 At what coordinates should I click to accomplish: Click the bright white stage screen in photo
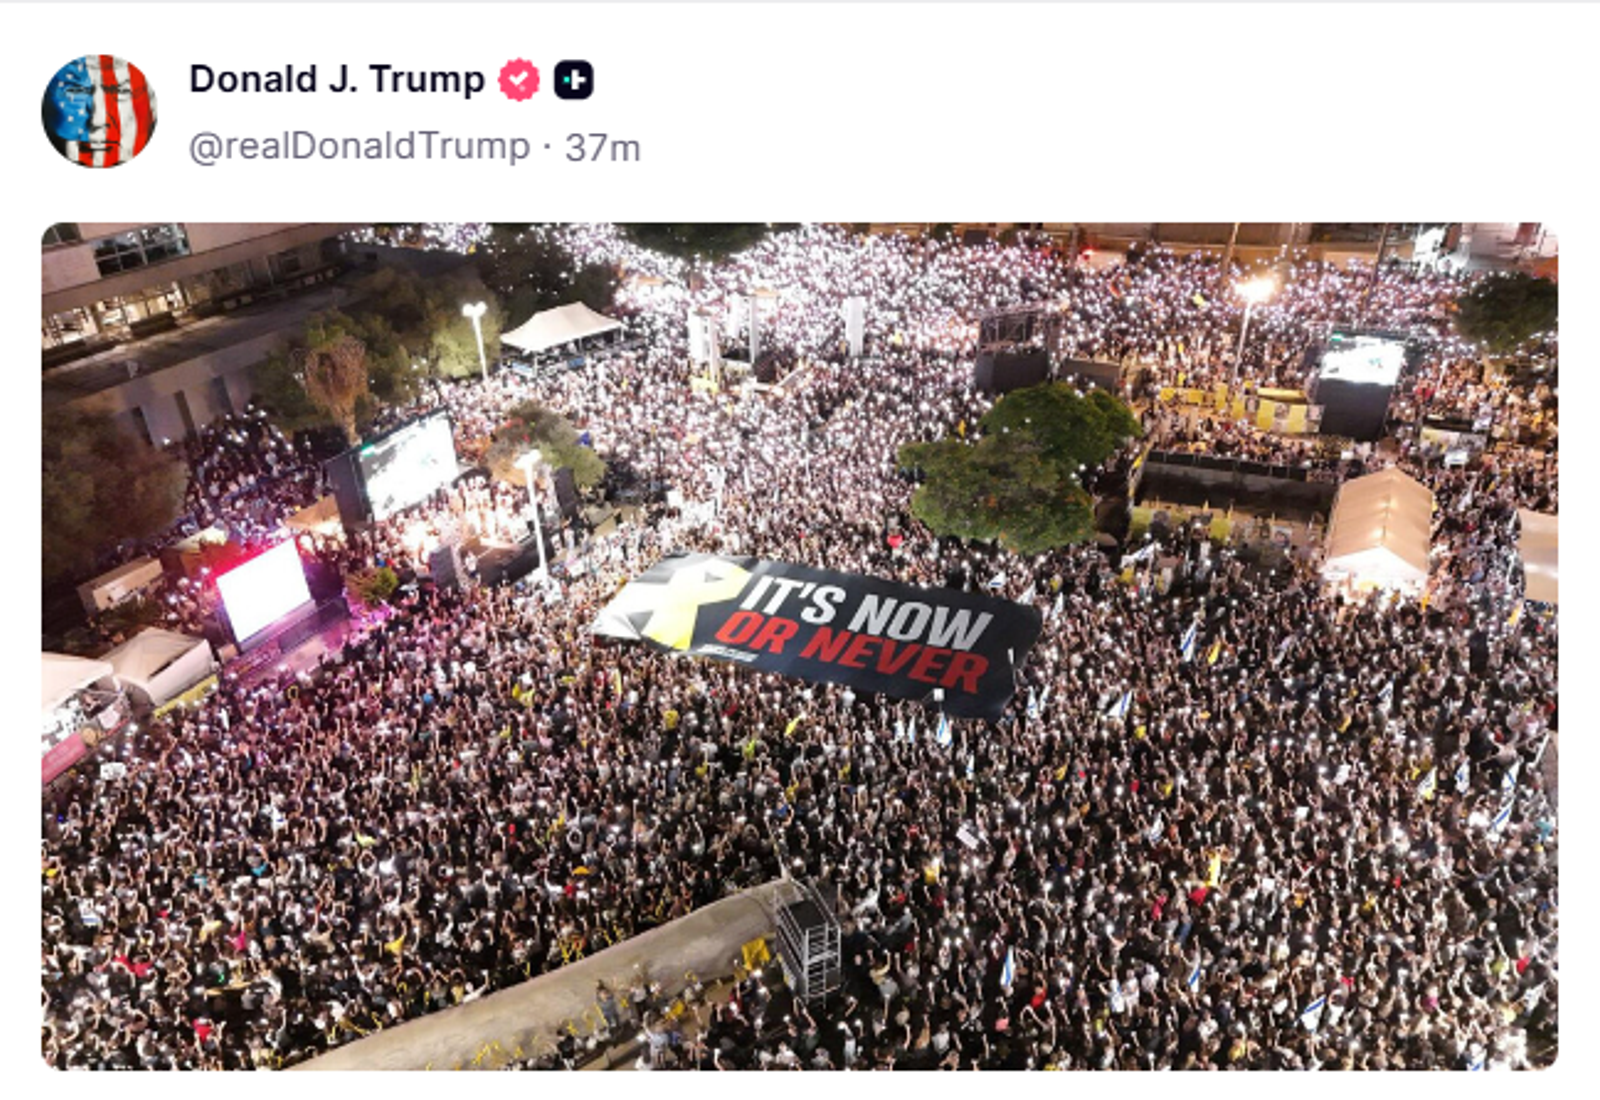263,589
